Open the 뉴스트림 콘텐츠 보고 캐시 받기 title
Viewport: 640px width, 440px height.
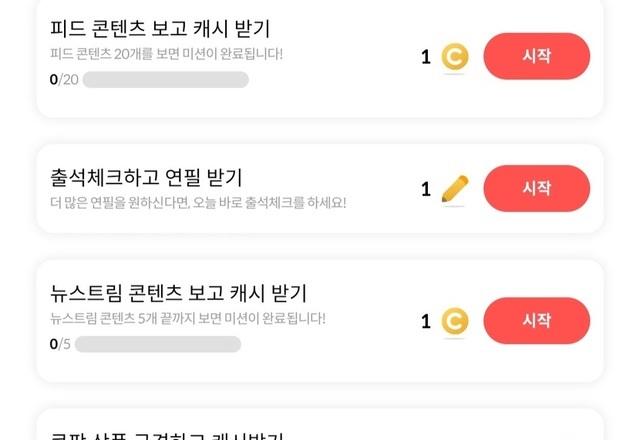(178, 293)
